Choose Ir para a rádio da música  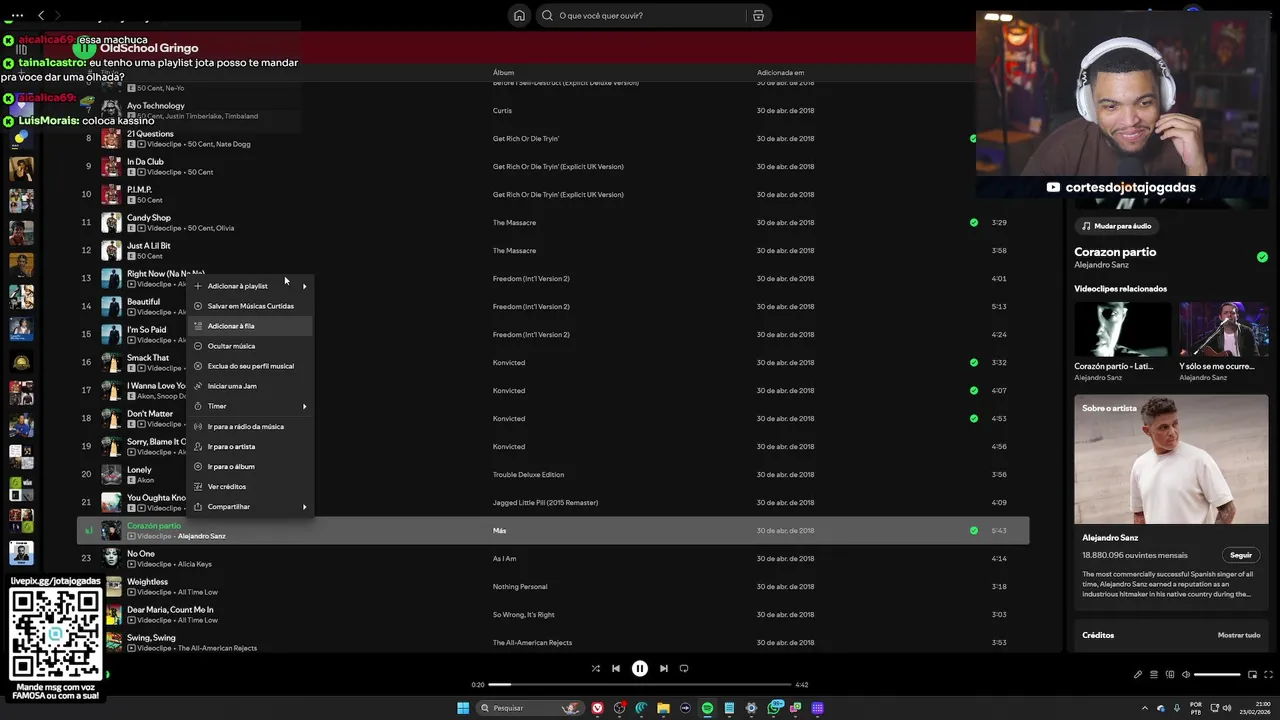pyautogui.click(x=250, y=426)
